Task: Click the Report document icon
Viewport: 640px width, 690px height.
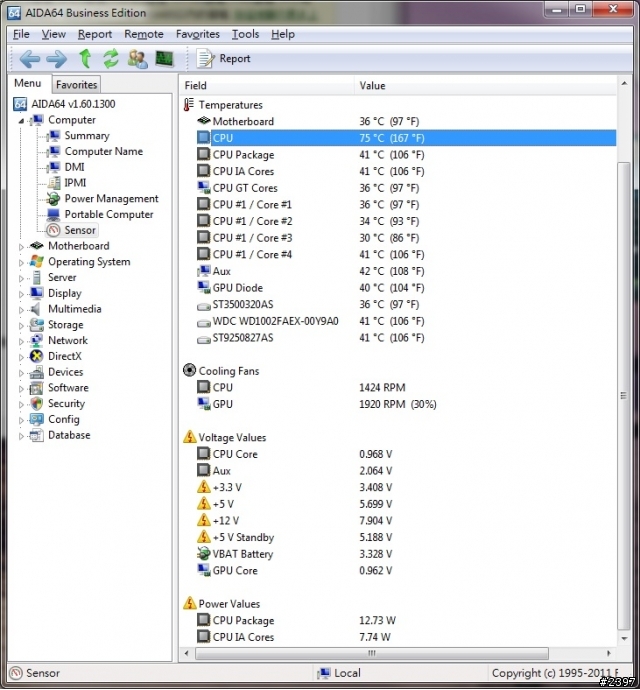Action: (205, 59)
